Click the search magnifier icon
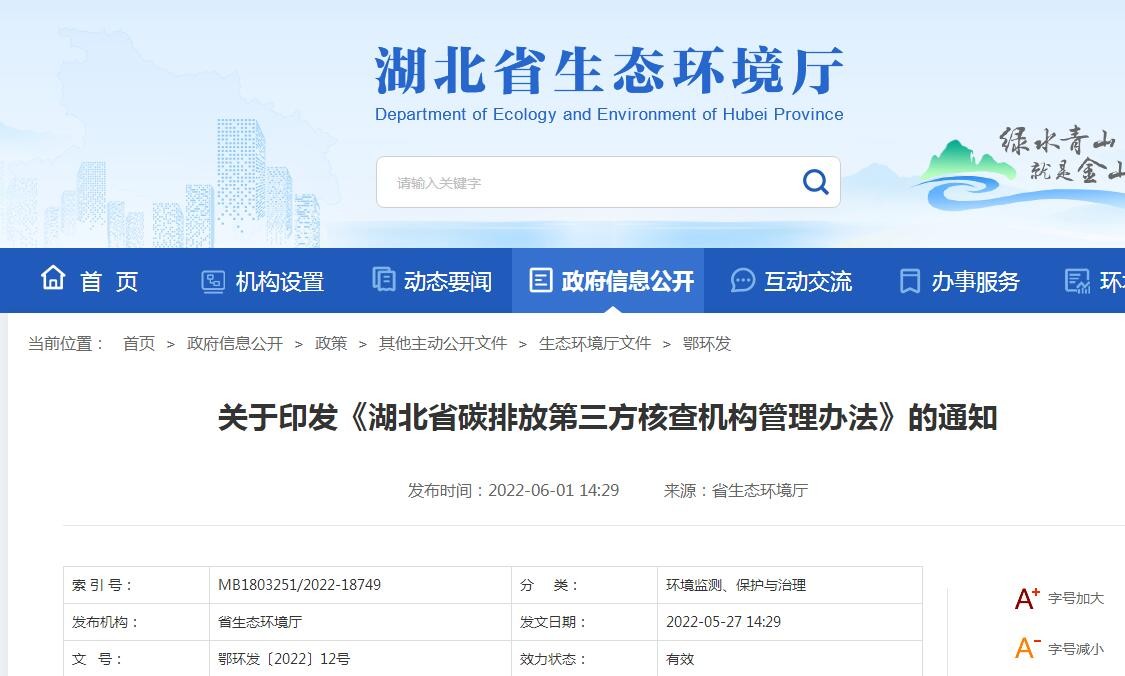This screenshot has width=1125, height=676. (x=814, y=181)
